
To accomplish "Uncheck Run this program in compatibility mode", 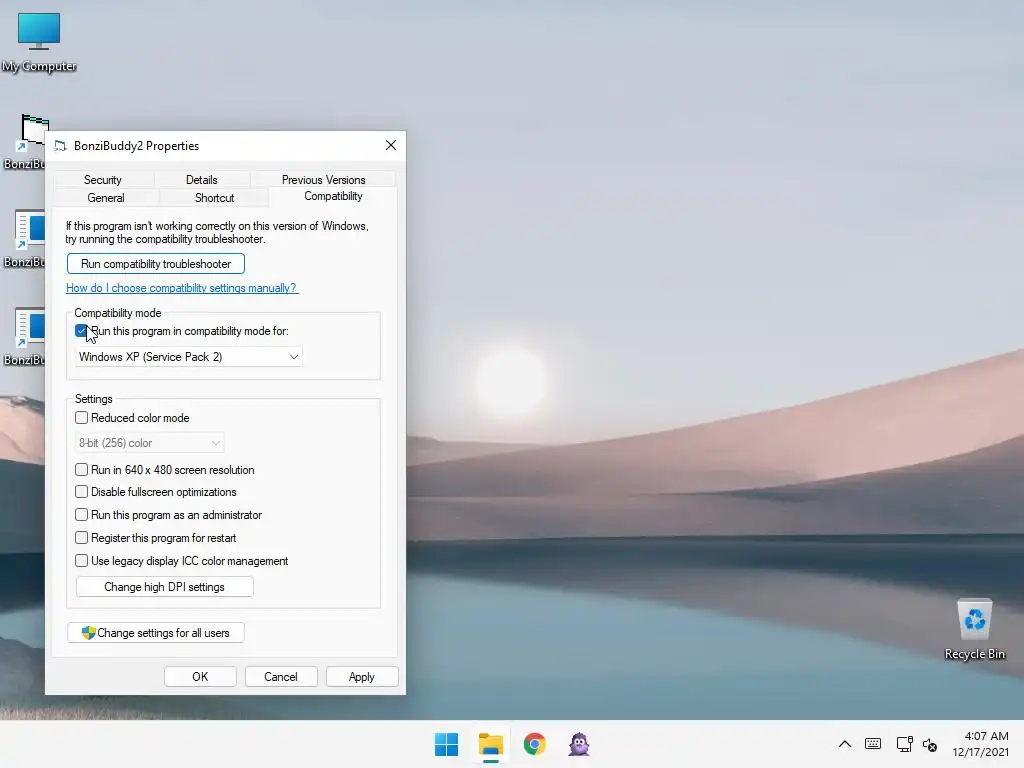I will point(81,331).
